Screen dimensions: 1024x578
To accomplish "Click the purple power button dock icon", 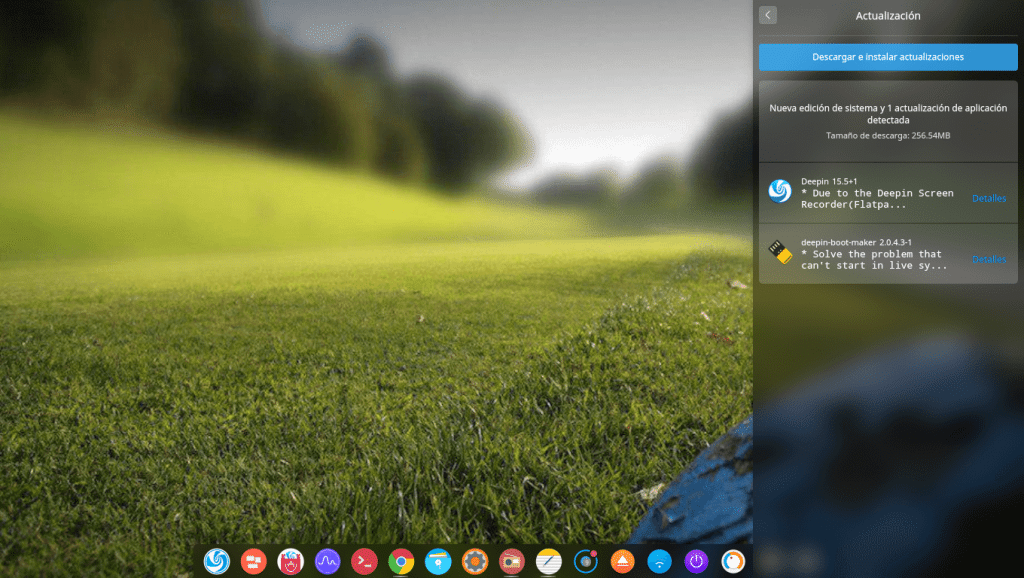I will [x=696, y=562].
